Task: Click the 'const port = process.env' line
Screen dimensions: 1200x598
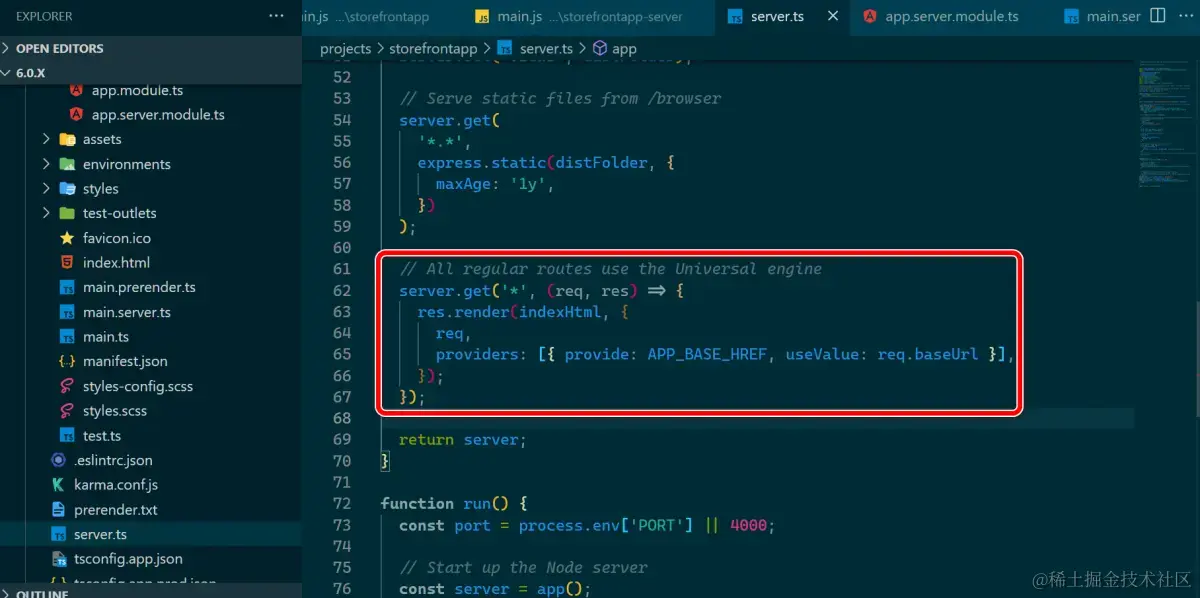Action: click(587, 525)
